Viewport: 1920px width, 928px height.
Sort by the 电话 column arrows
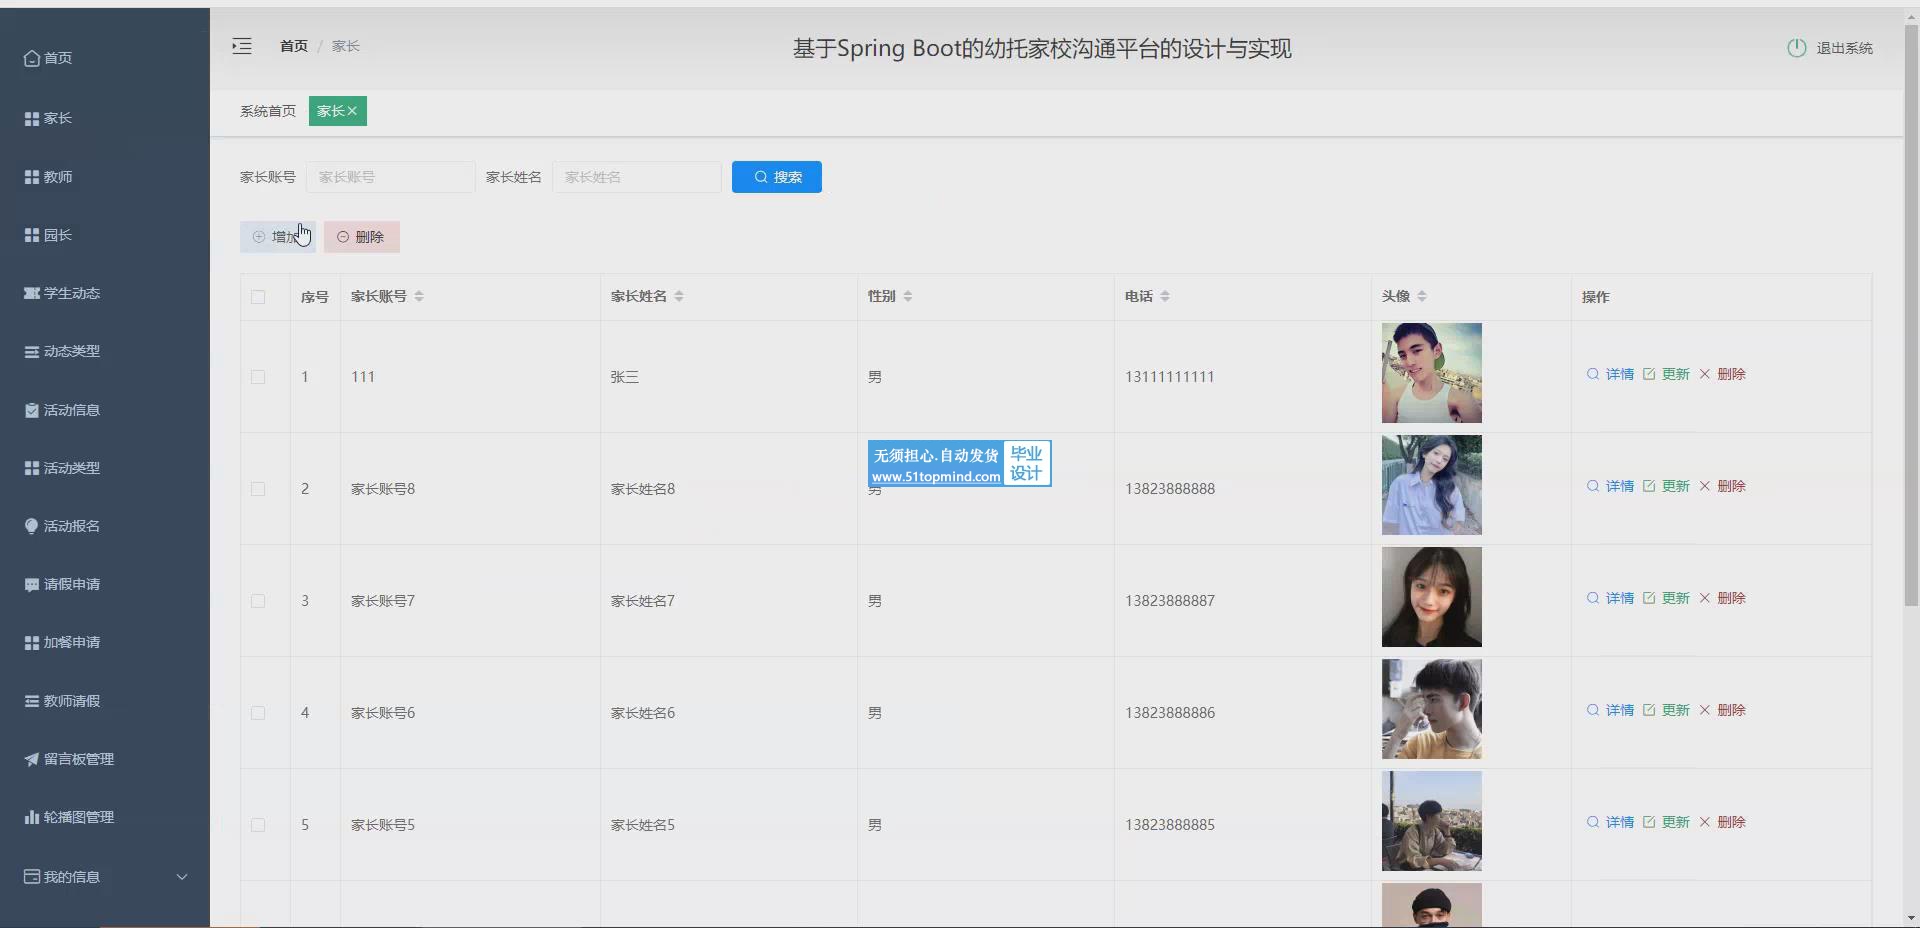(1165, 296)
